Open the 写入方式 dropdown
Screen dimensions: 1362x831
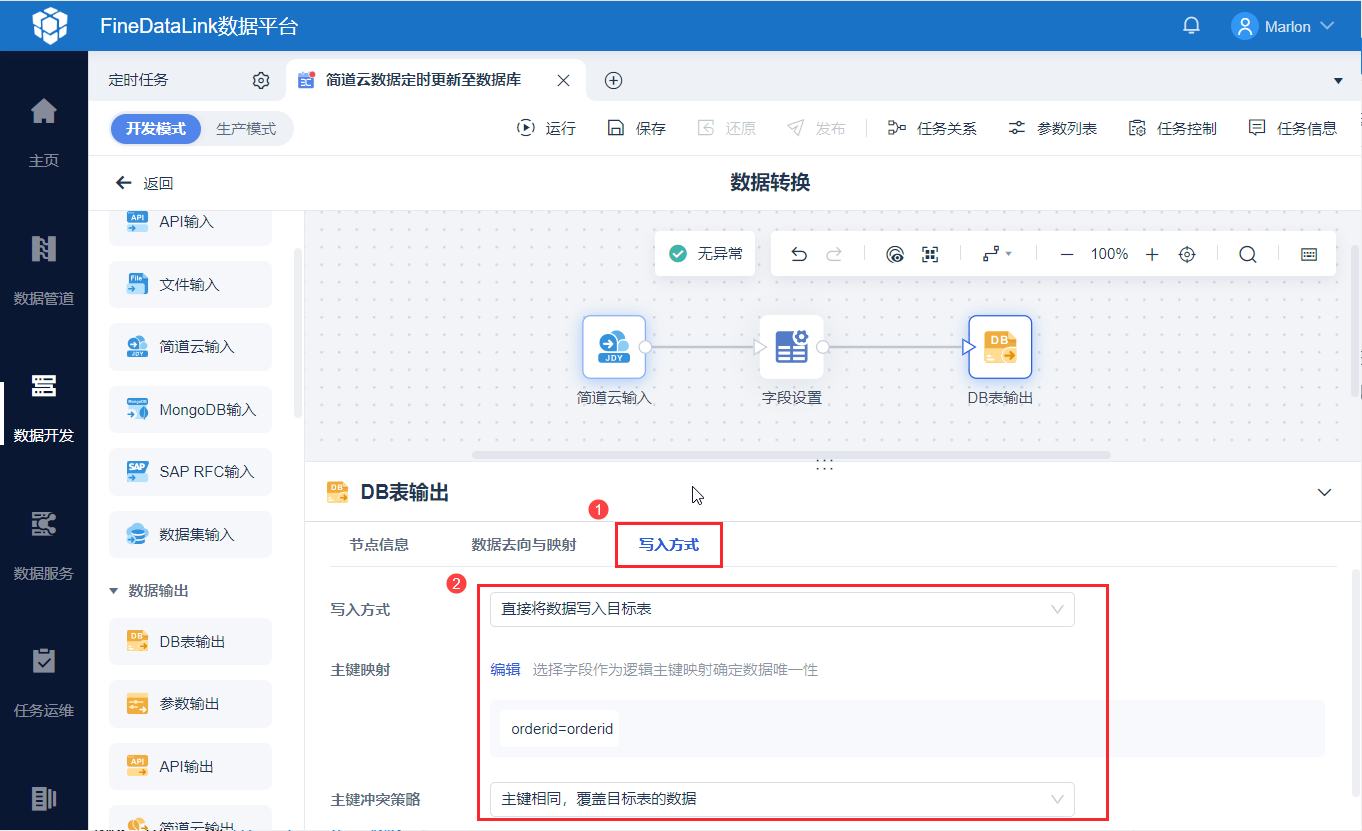click(x=782, y=609)
